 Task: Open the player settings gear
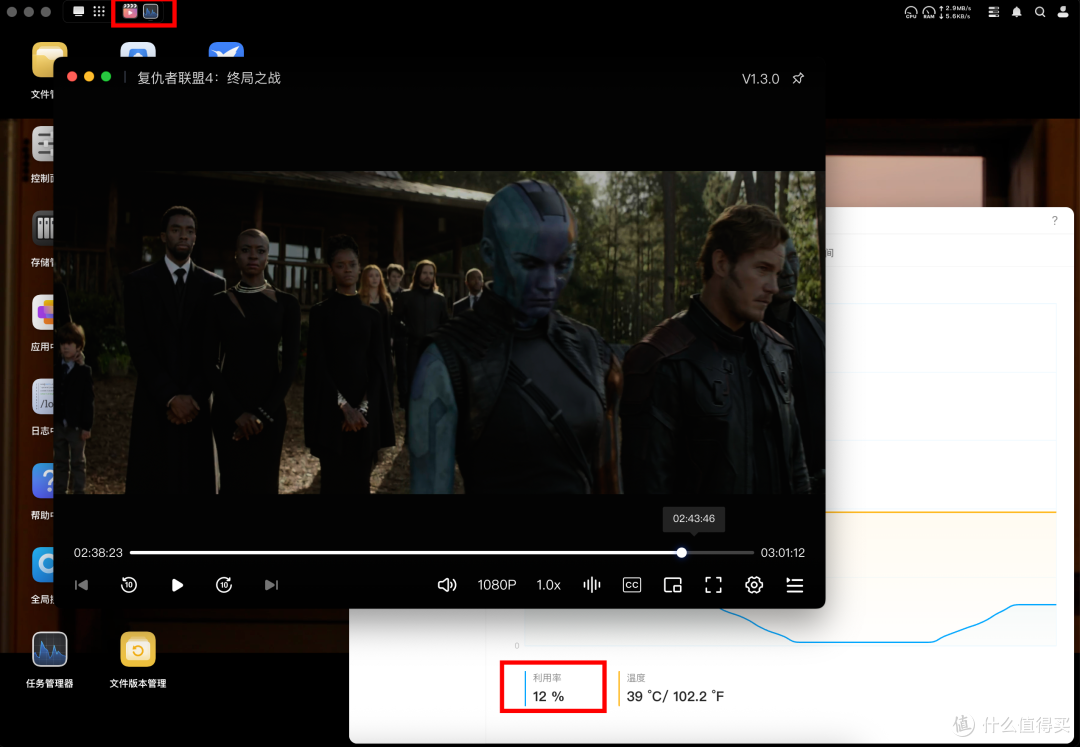coord(754,585)
